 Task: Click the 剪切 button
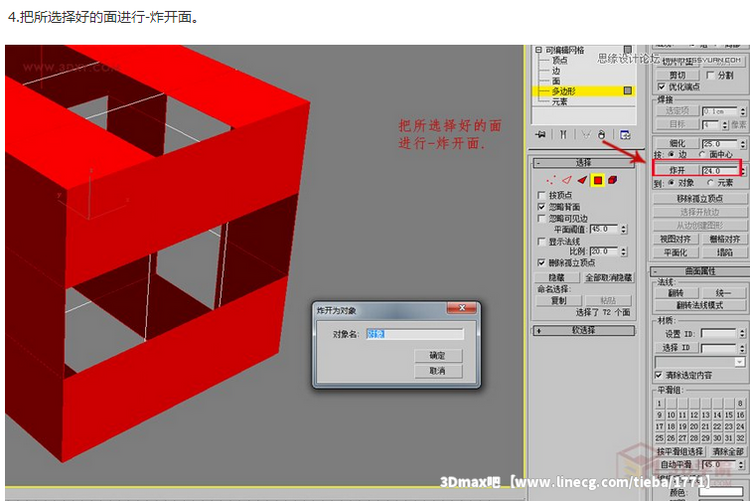click(x=677, y=75)
